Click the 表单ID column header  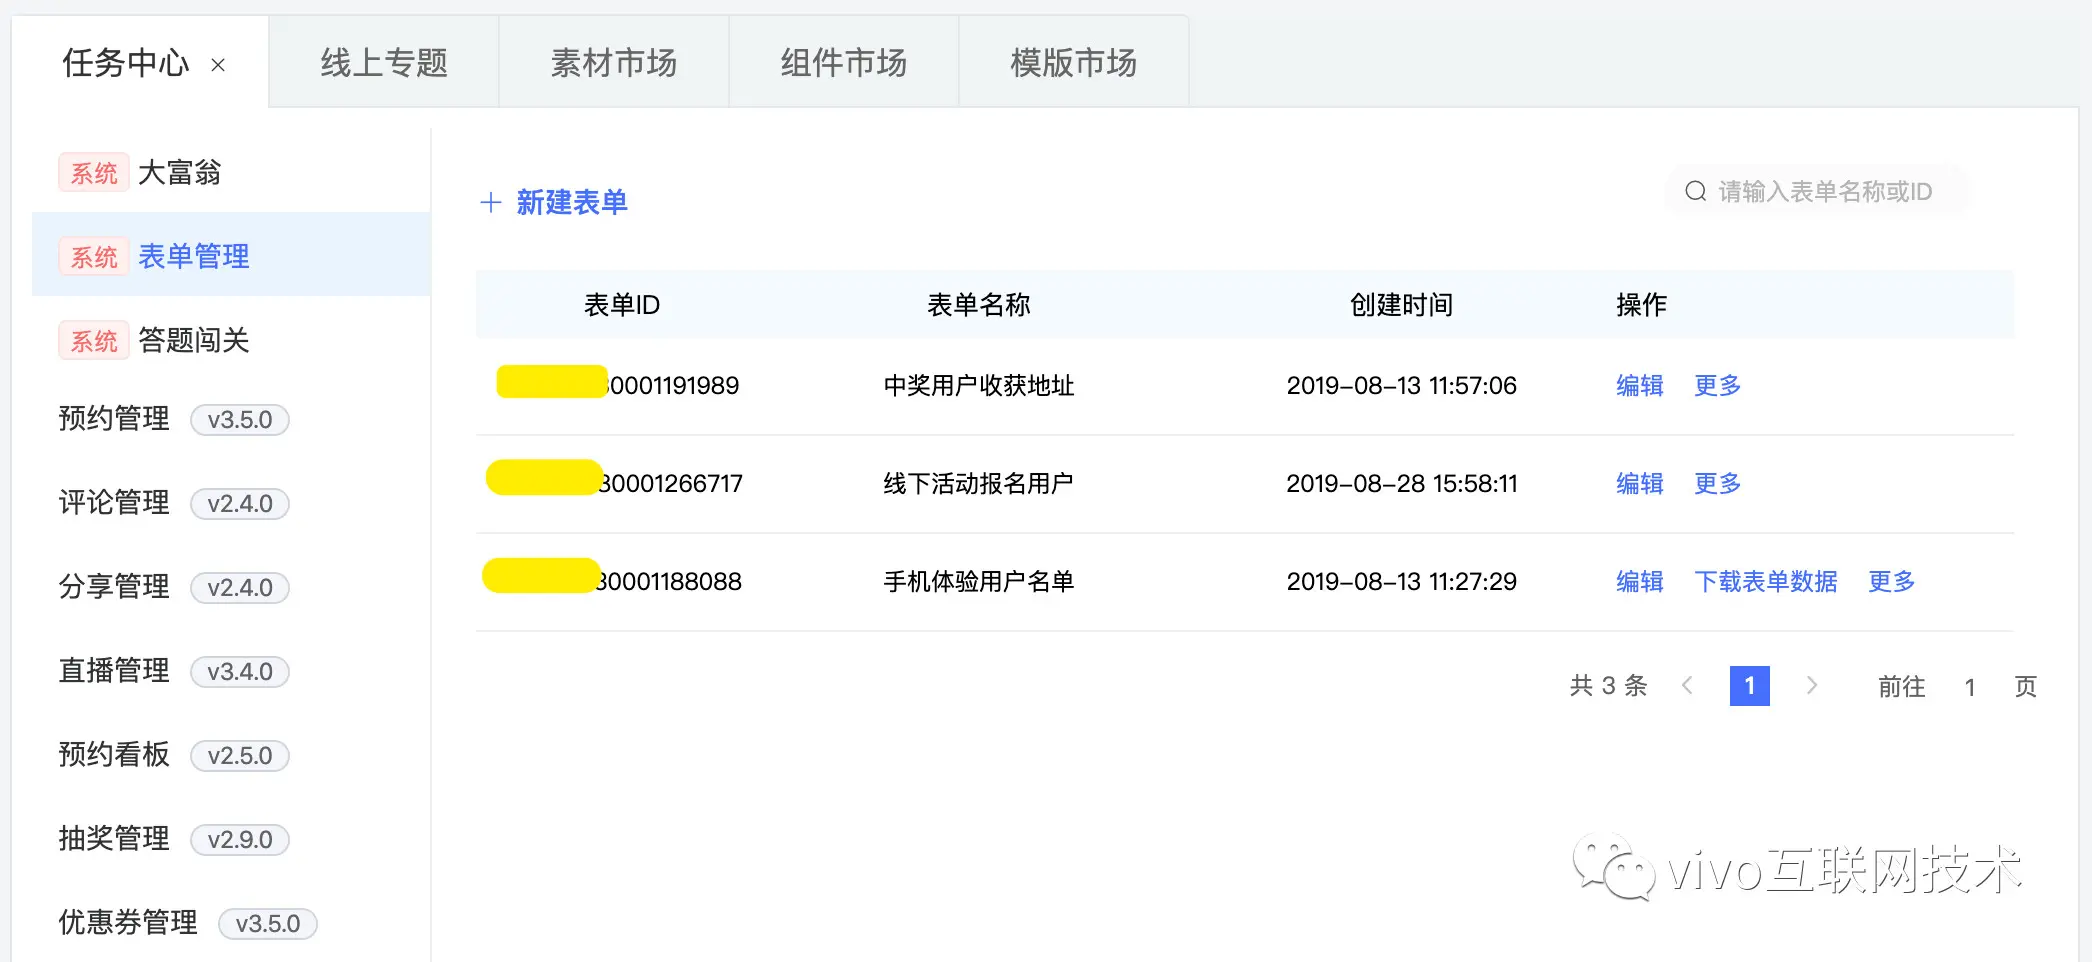pos(622,305)
